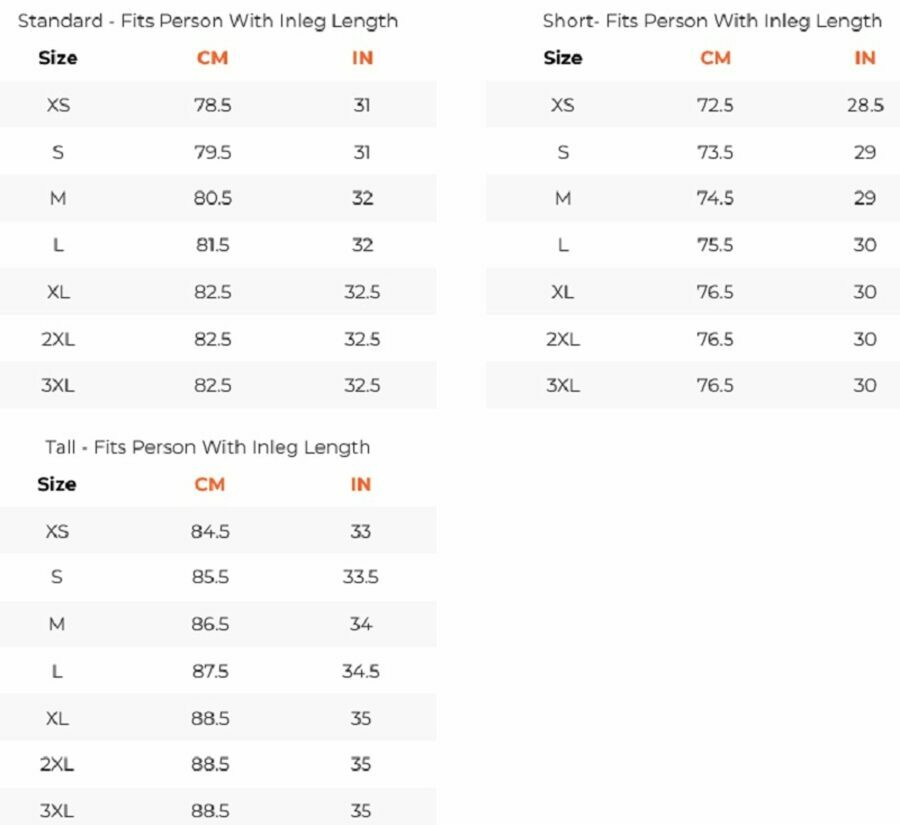900x825 pixels.
Task: Select the 78.5 cm cell for Standard XS
Action: tap(212, 105)
